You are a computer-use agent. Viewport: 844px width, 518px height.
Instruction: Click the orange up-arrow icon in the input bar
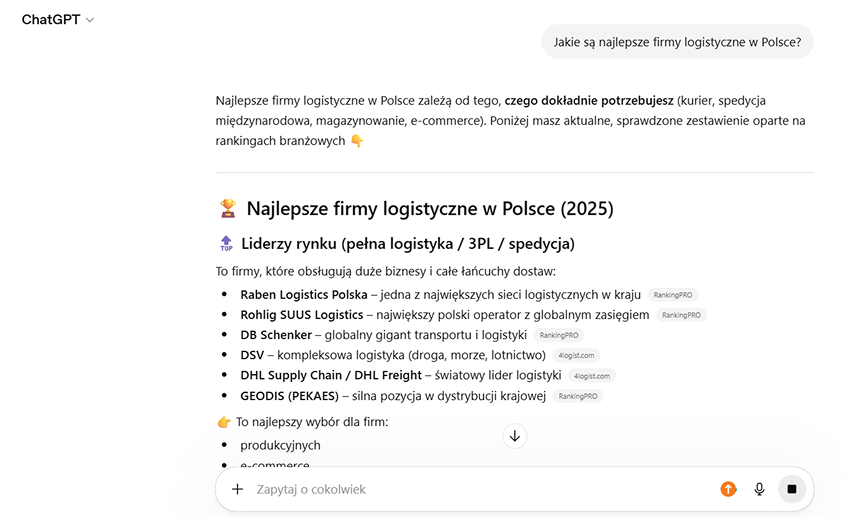(728, 489)
